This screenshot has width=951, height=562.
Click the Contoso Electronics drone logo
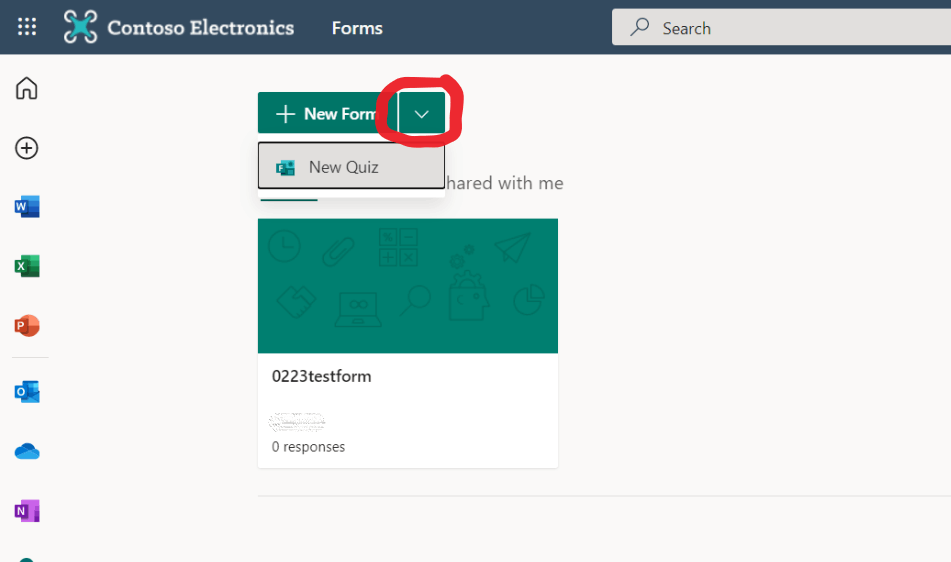[x=80, y=27]
